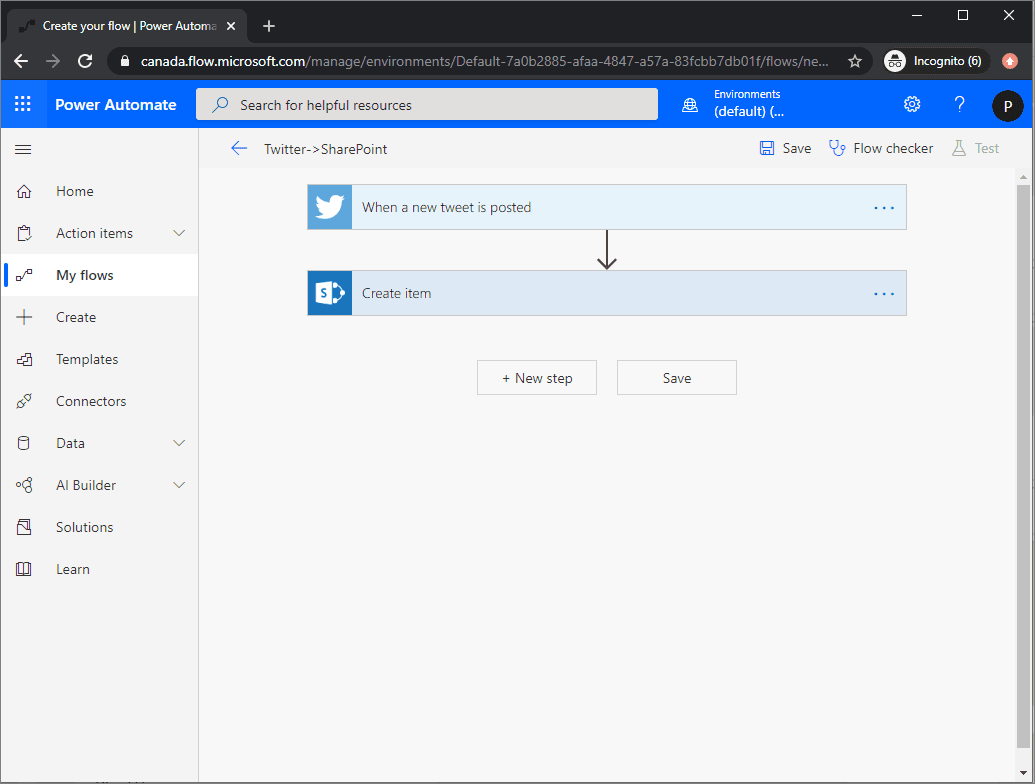Click the Twitter bird trigger icon
Image resolution: width=1035 pixels, height=784 pixels.
click(330, 207)
